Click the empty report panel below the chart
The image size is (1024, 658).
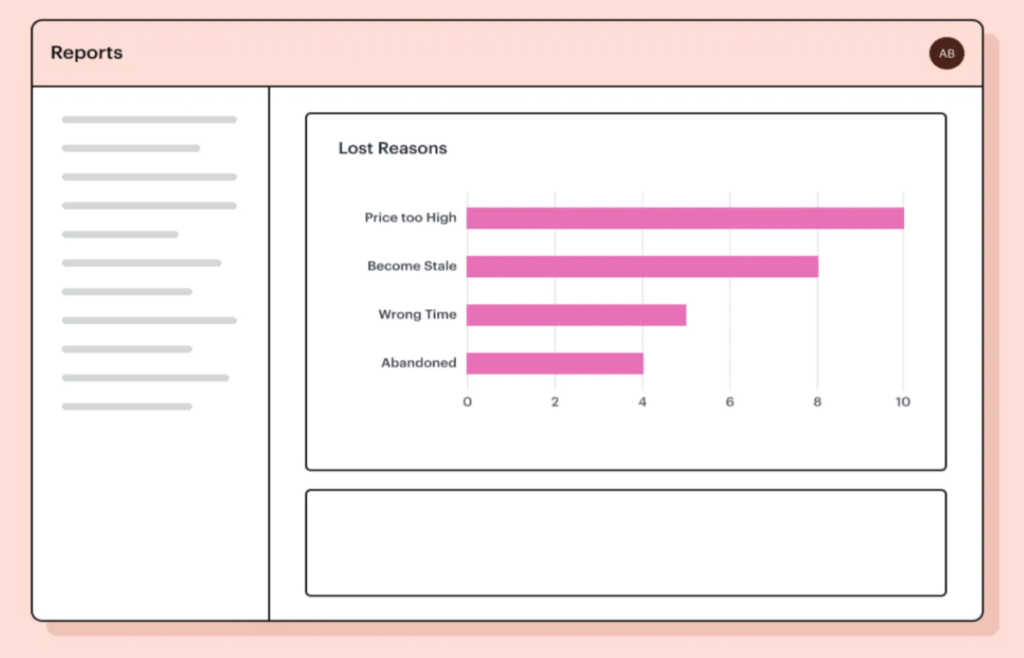click(626, 540)
